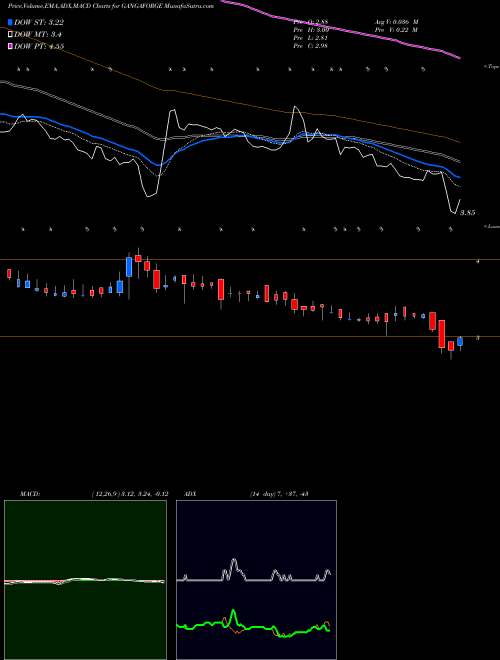500x660 pixels.
Task: Click the '4' price axis label
Action: 477,261
